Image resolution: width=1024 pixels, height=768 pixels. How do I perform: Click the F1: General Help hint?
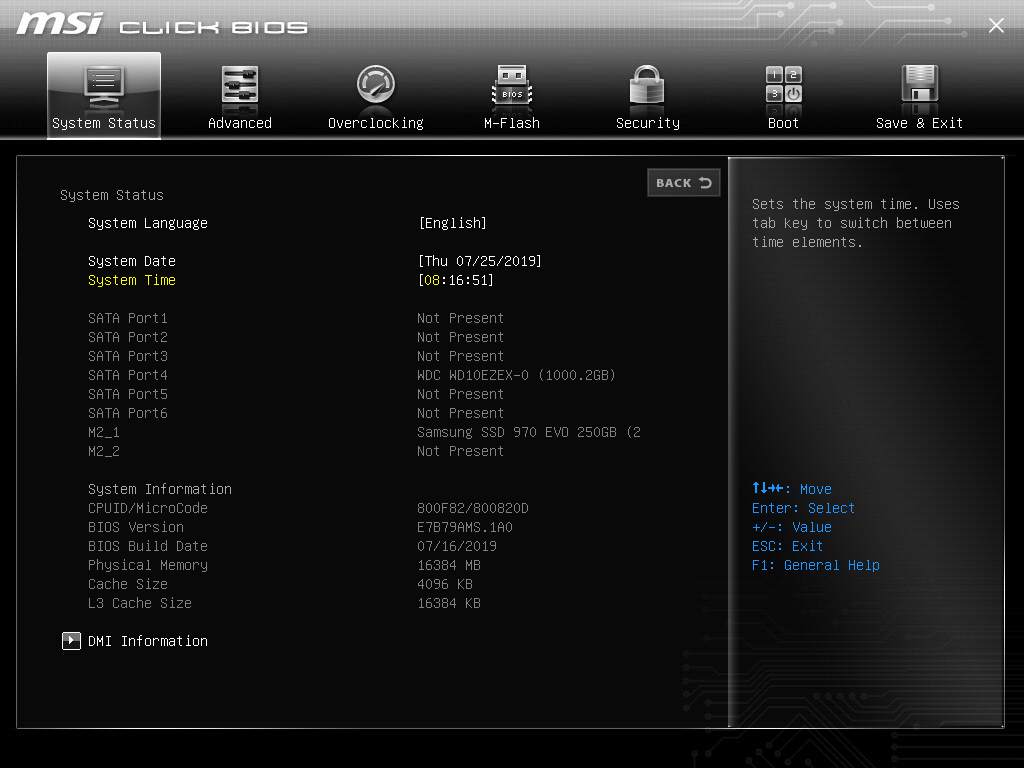[816, 565]
